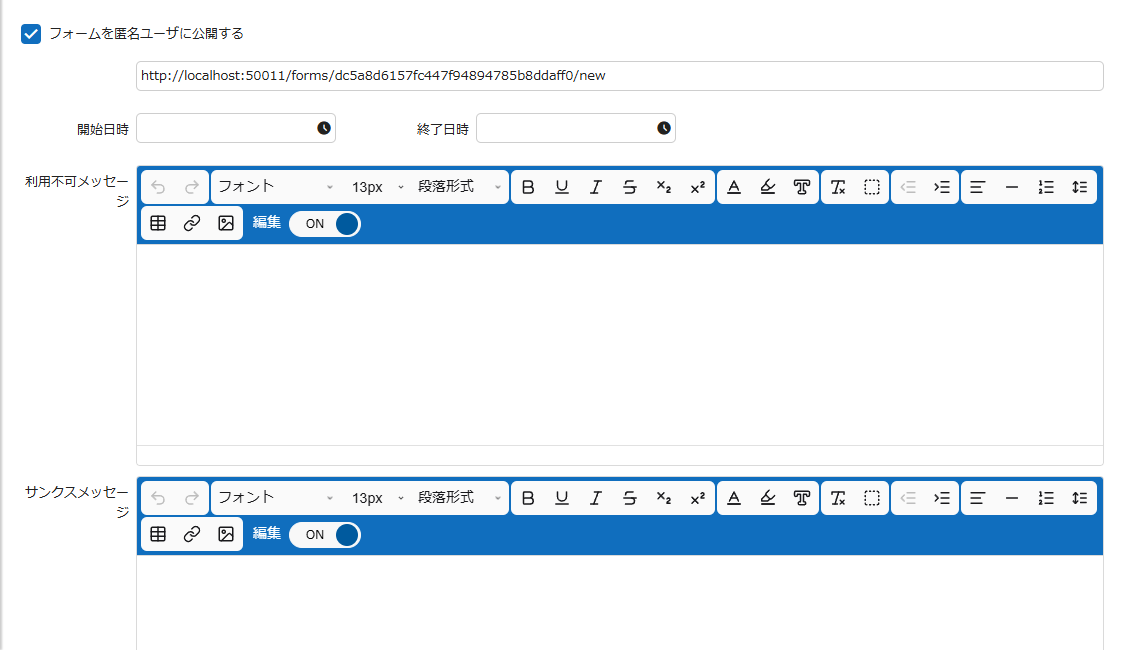Apply superscript in 利用不可メッセージ editor
The image size is (1130, 650).
[697, 187]
